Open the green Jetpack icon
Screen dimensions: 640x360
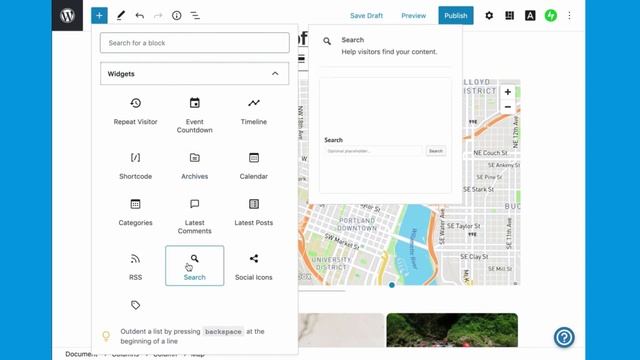click(x=551, y=16)
